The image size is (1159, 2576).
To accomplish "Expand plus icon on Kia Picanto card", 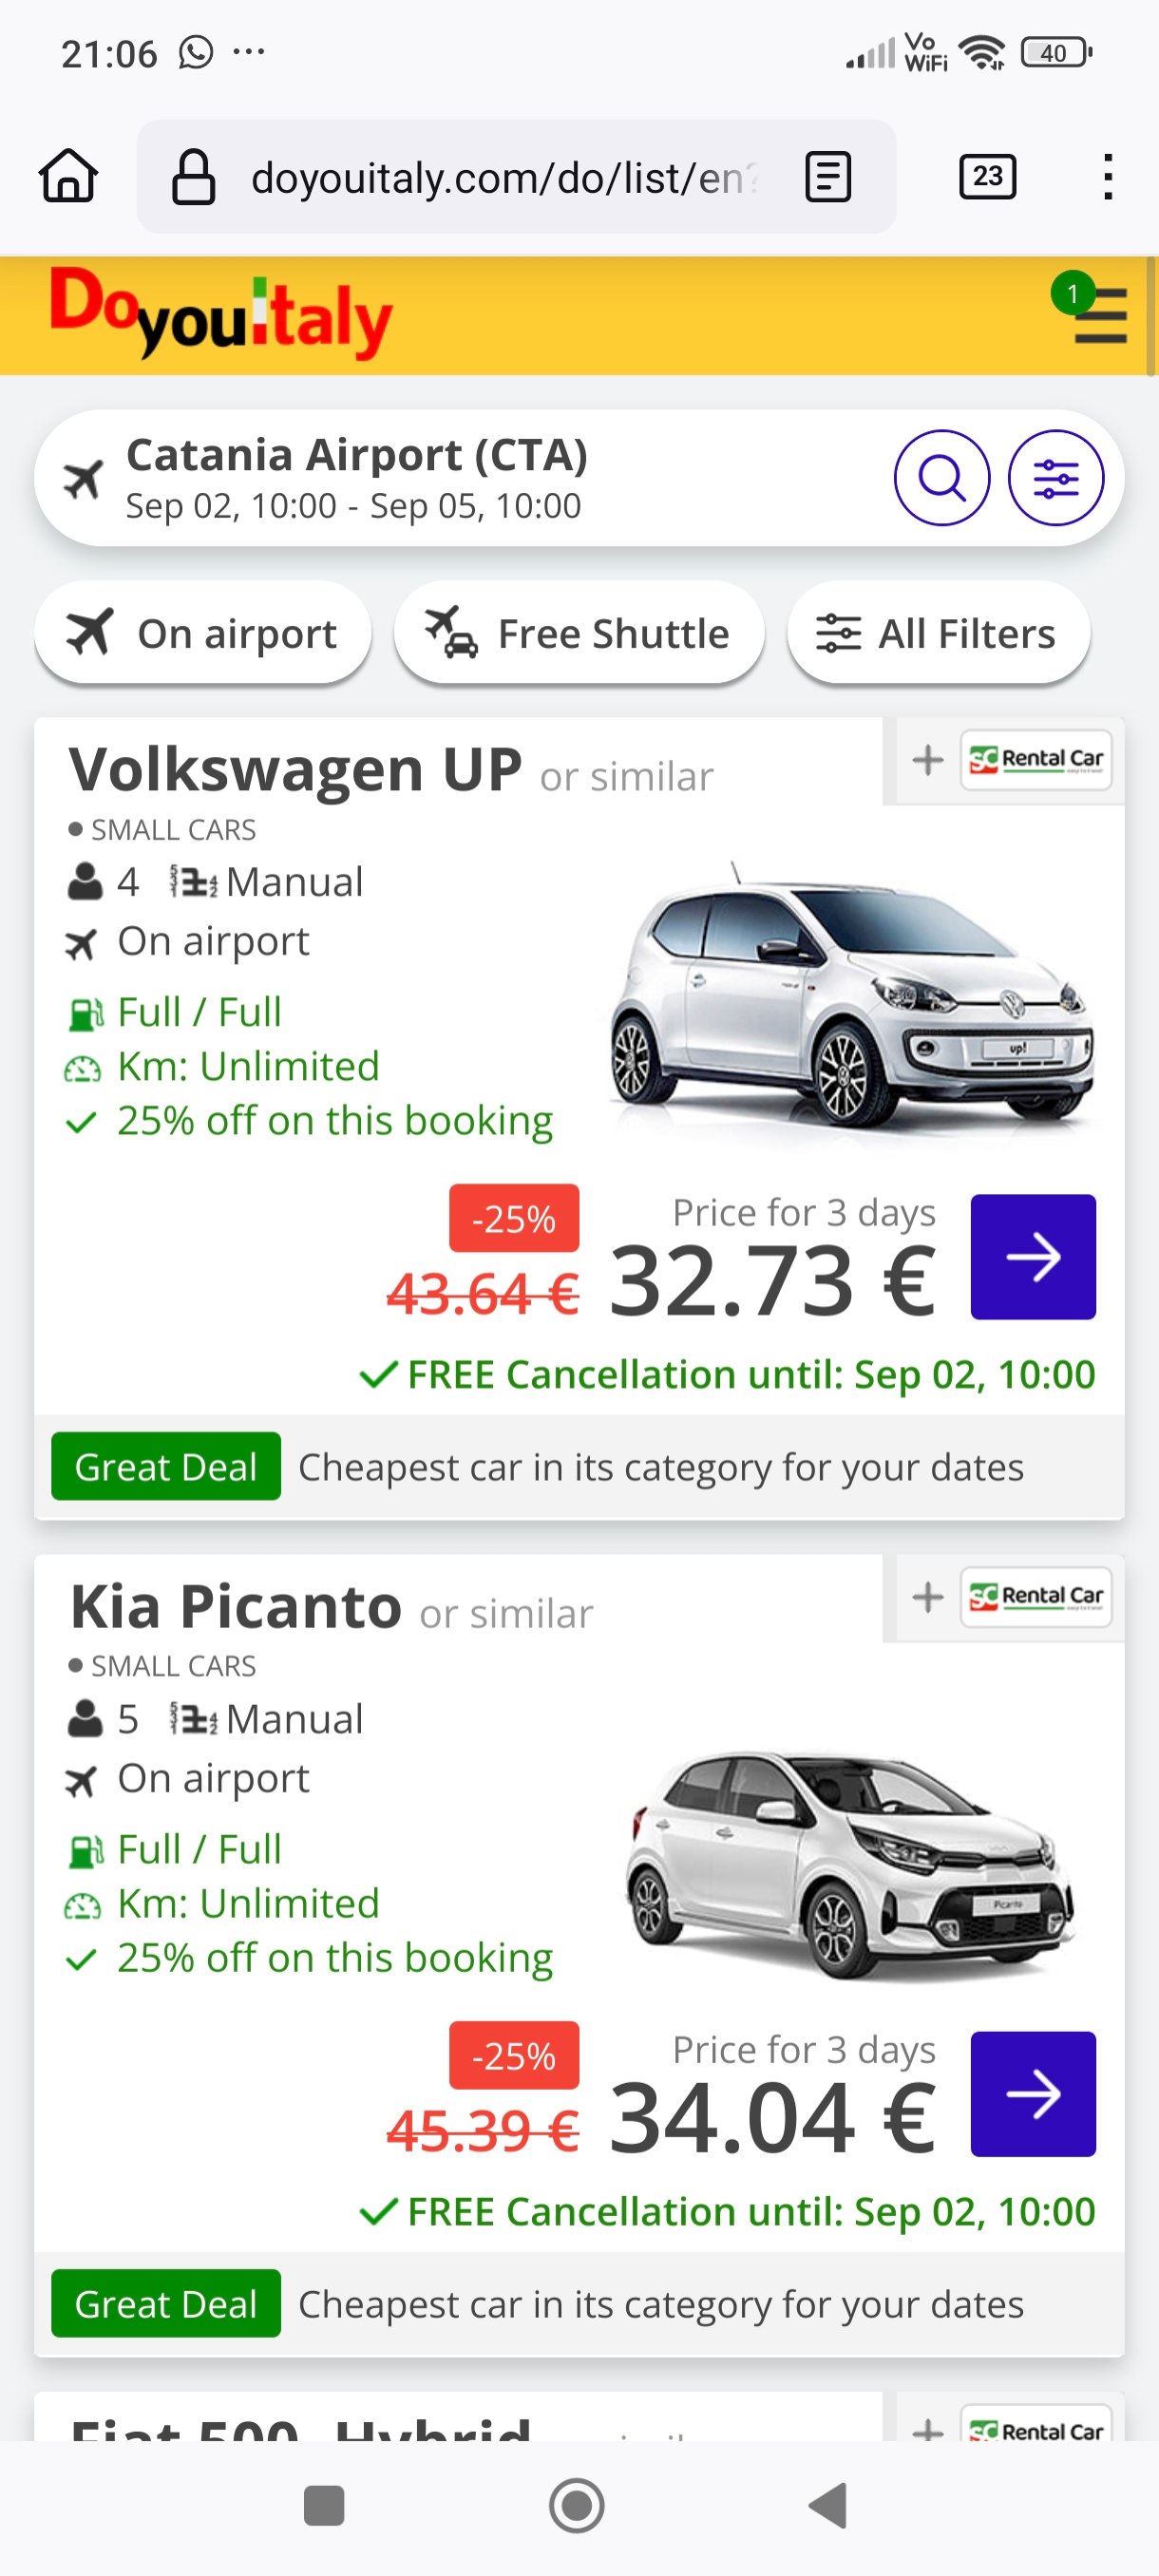I will [x=928, y=1597].
